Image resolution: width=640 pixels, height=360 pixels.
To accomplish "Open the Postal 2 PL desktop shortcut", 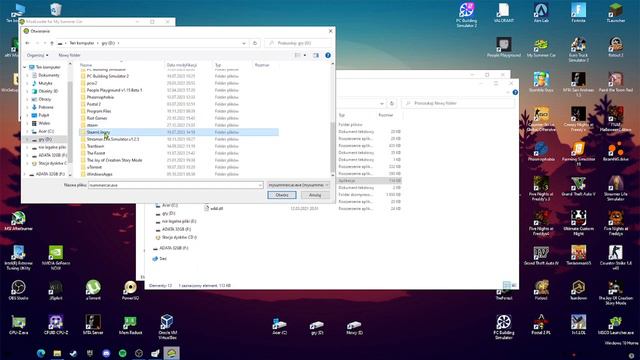I will click(541, 326).
